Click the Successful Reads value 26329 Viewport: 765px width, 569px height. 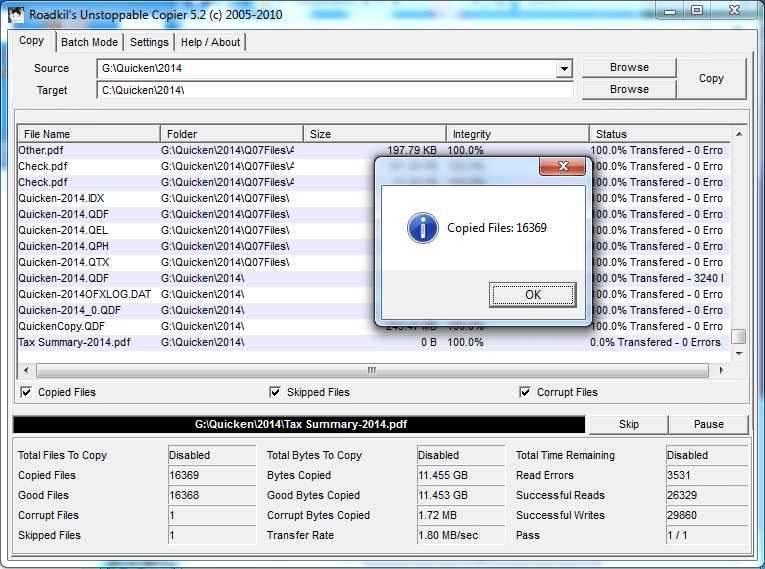pos(707,495)
